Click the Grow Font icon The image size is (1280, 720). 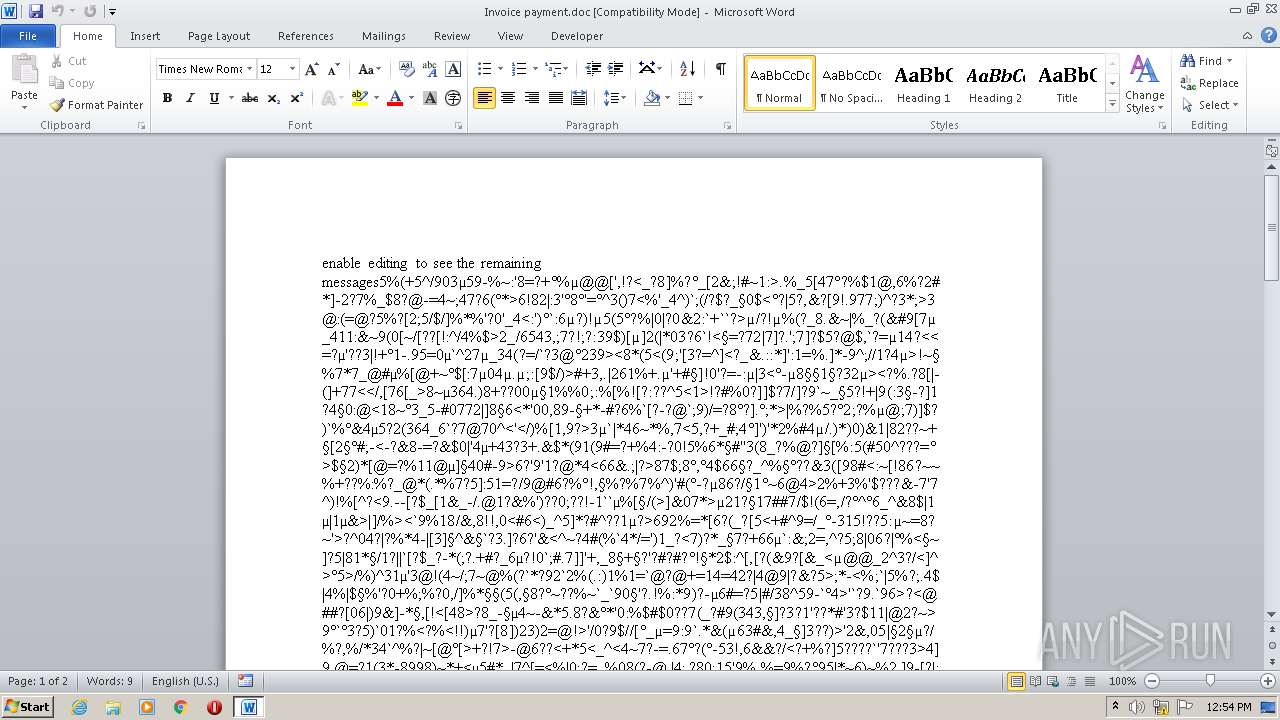tap(312, 69)
